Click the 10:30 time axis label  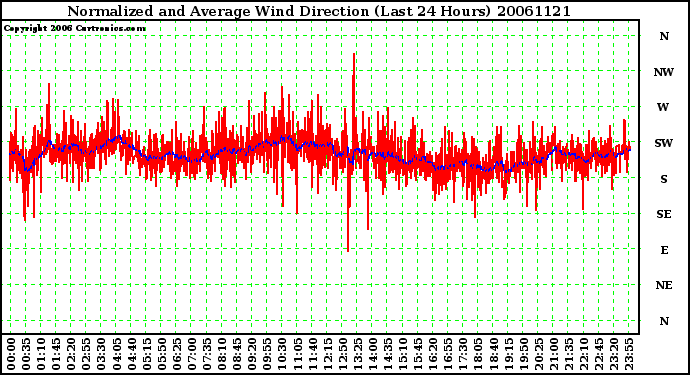(x=282, y=354)
